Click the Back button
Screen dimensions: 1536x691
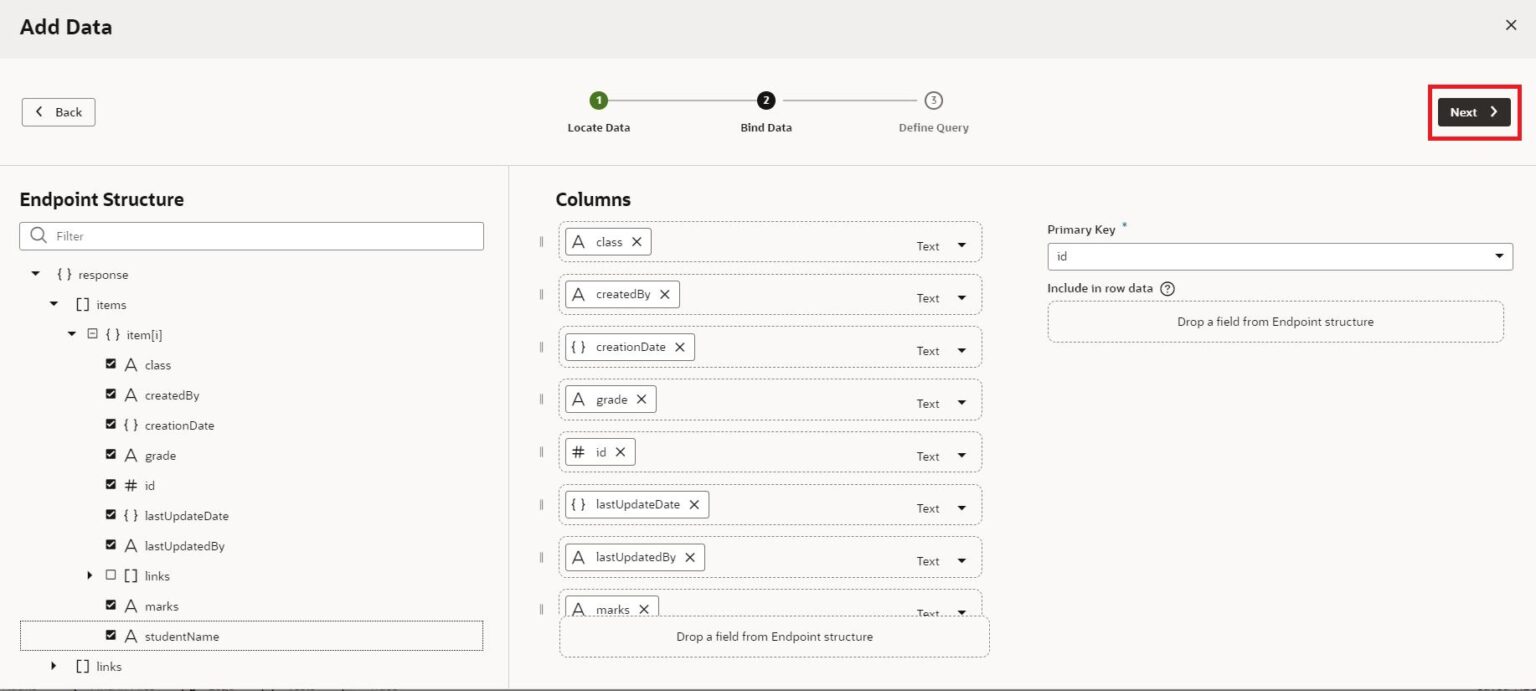(x=58, y=112)
